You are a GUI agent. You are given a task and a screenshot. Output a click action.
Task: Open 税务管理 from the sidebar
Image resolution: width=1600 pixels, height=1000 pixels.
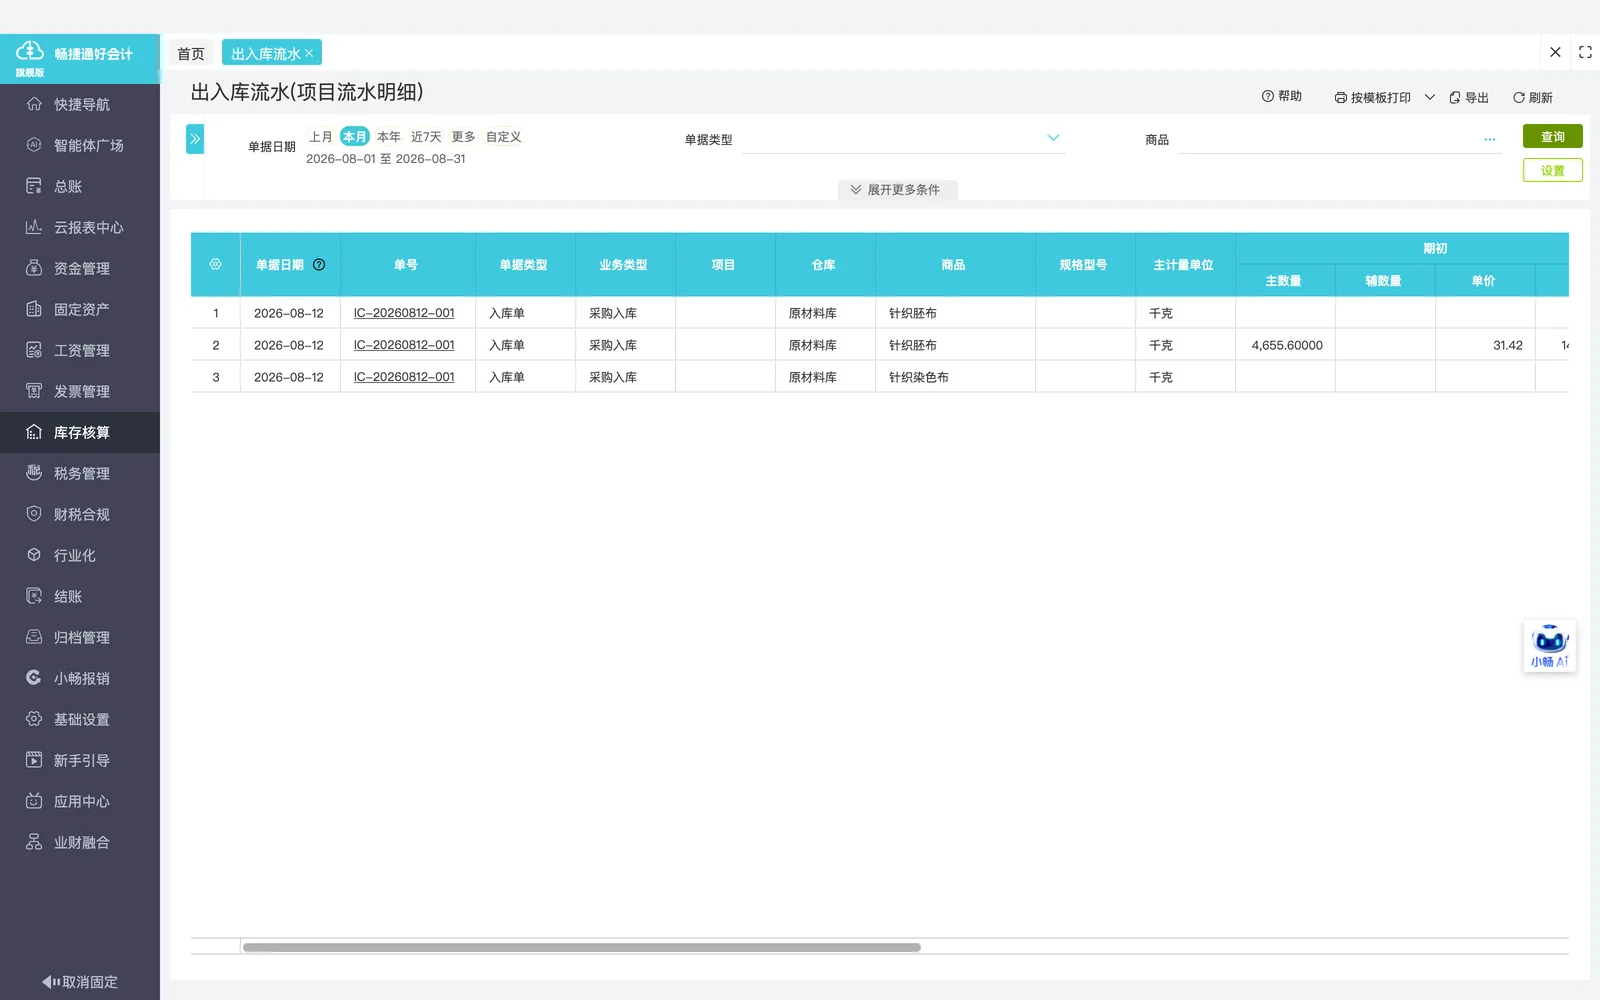pos(80,473)
